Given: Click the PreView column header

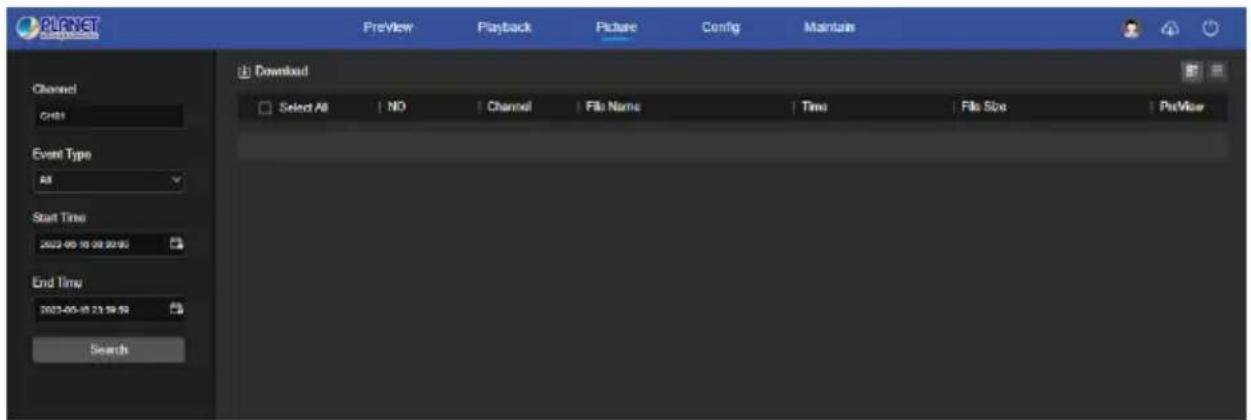Looking at the screenshot, I should (x=1181, y=106).
